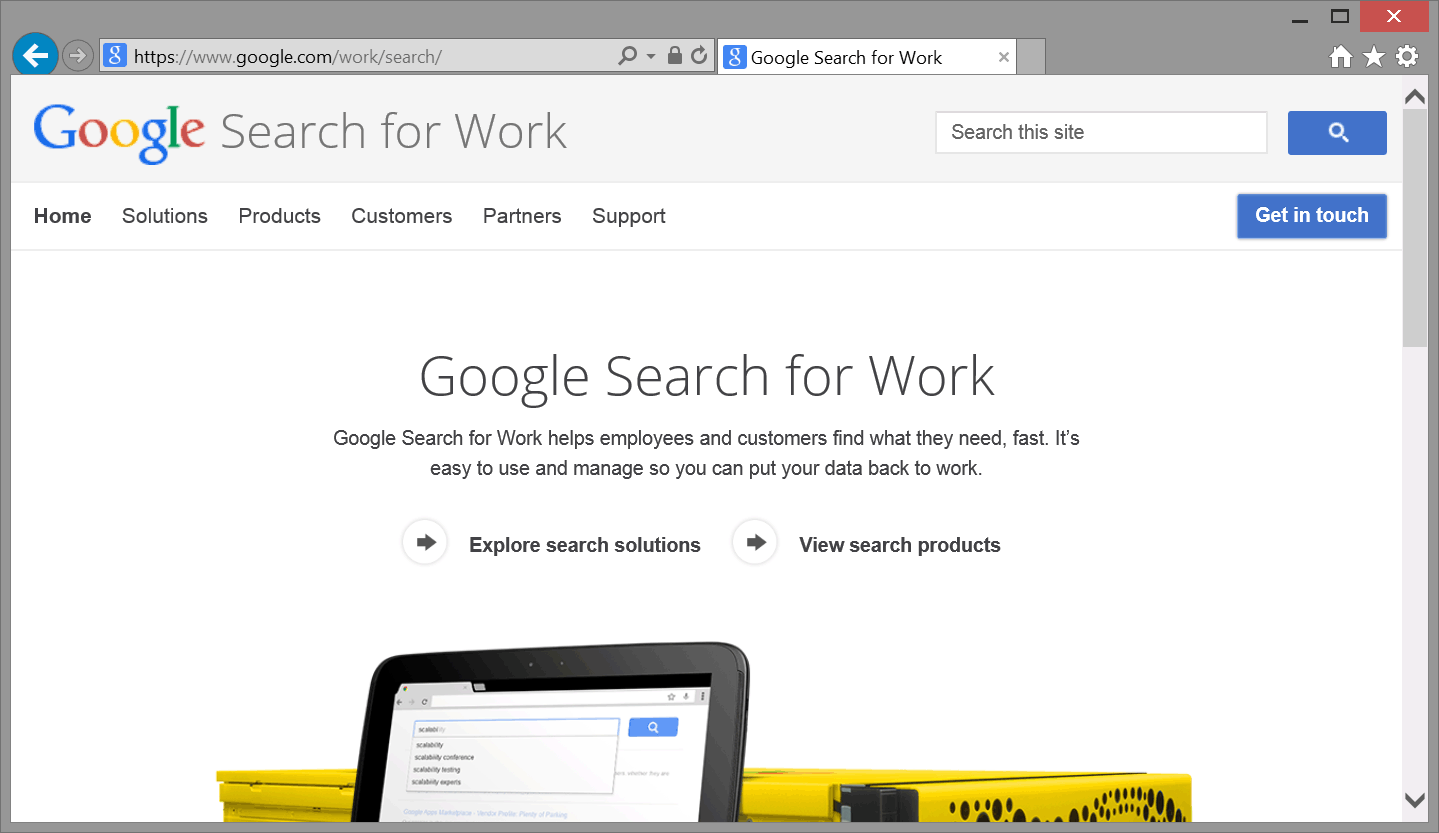Focus the Search this site field
Viewport: 1439px width, 833px height.
click(x=1101, y=132)
